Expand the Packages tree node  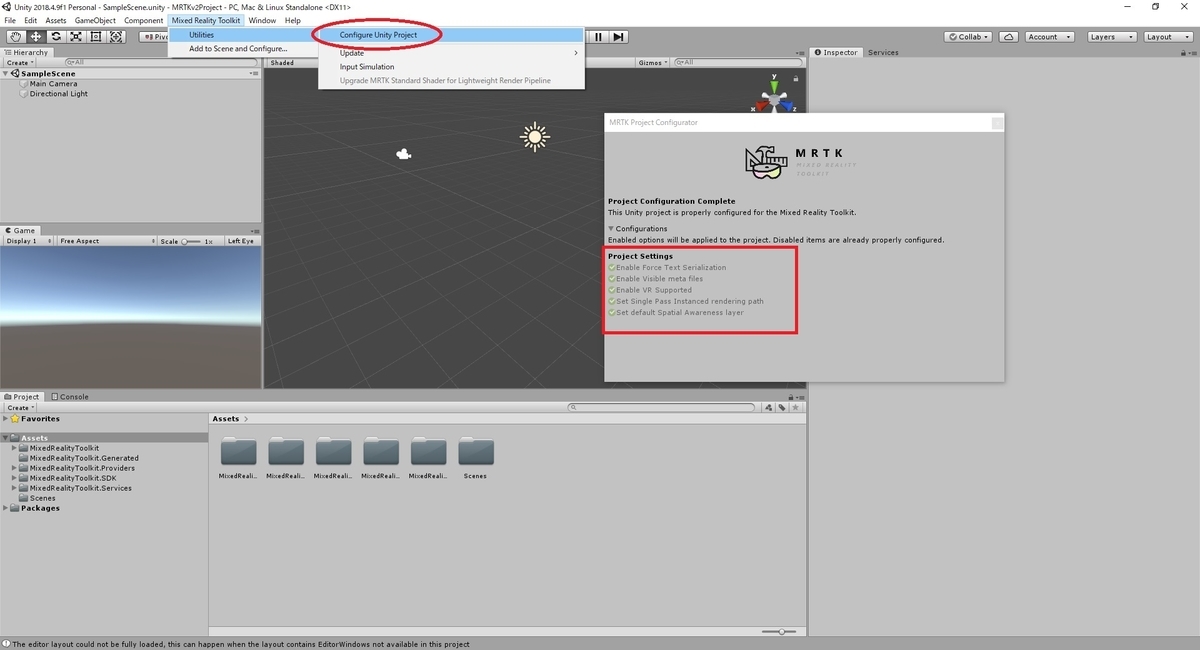point(5,508)
